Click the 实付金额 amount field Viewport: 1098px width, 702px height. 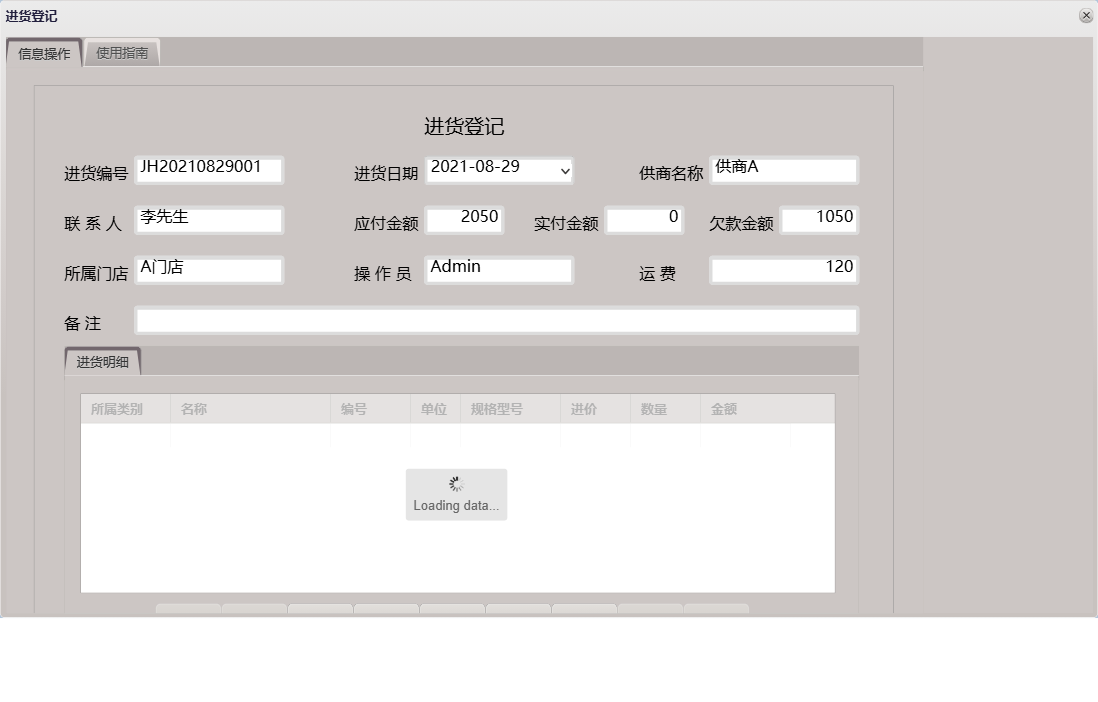(644, 218)
